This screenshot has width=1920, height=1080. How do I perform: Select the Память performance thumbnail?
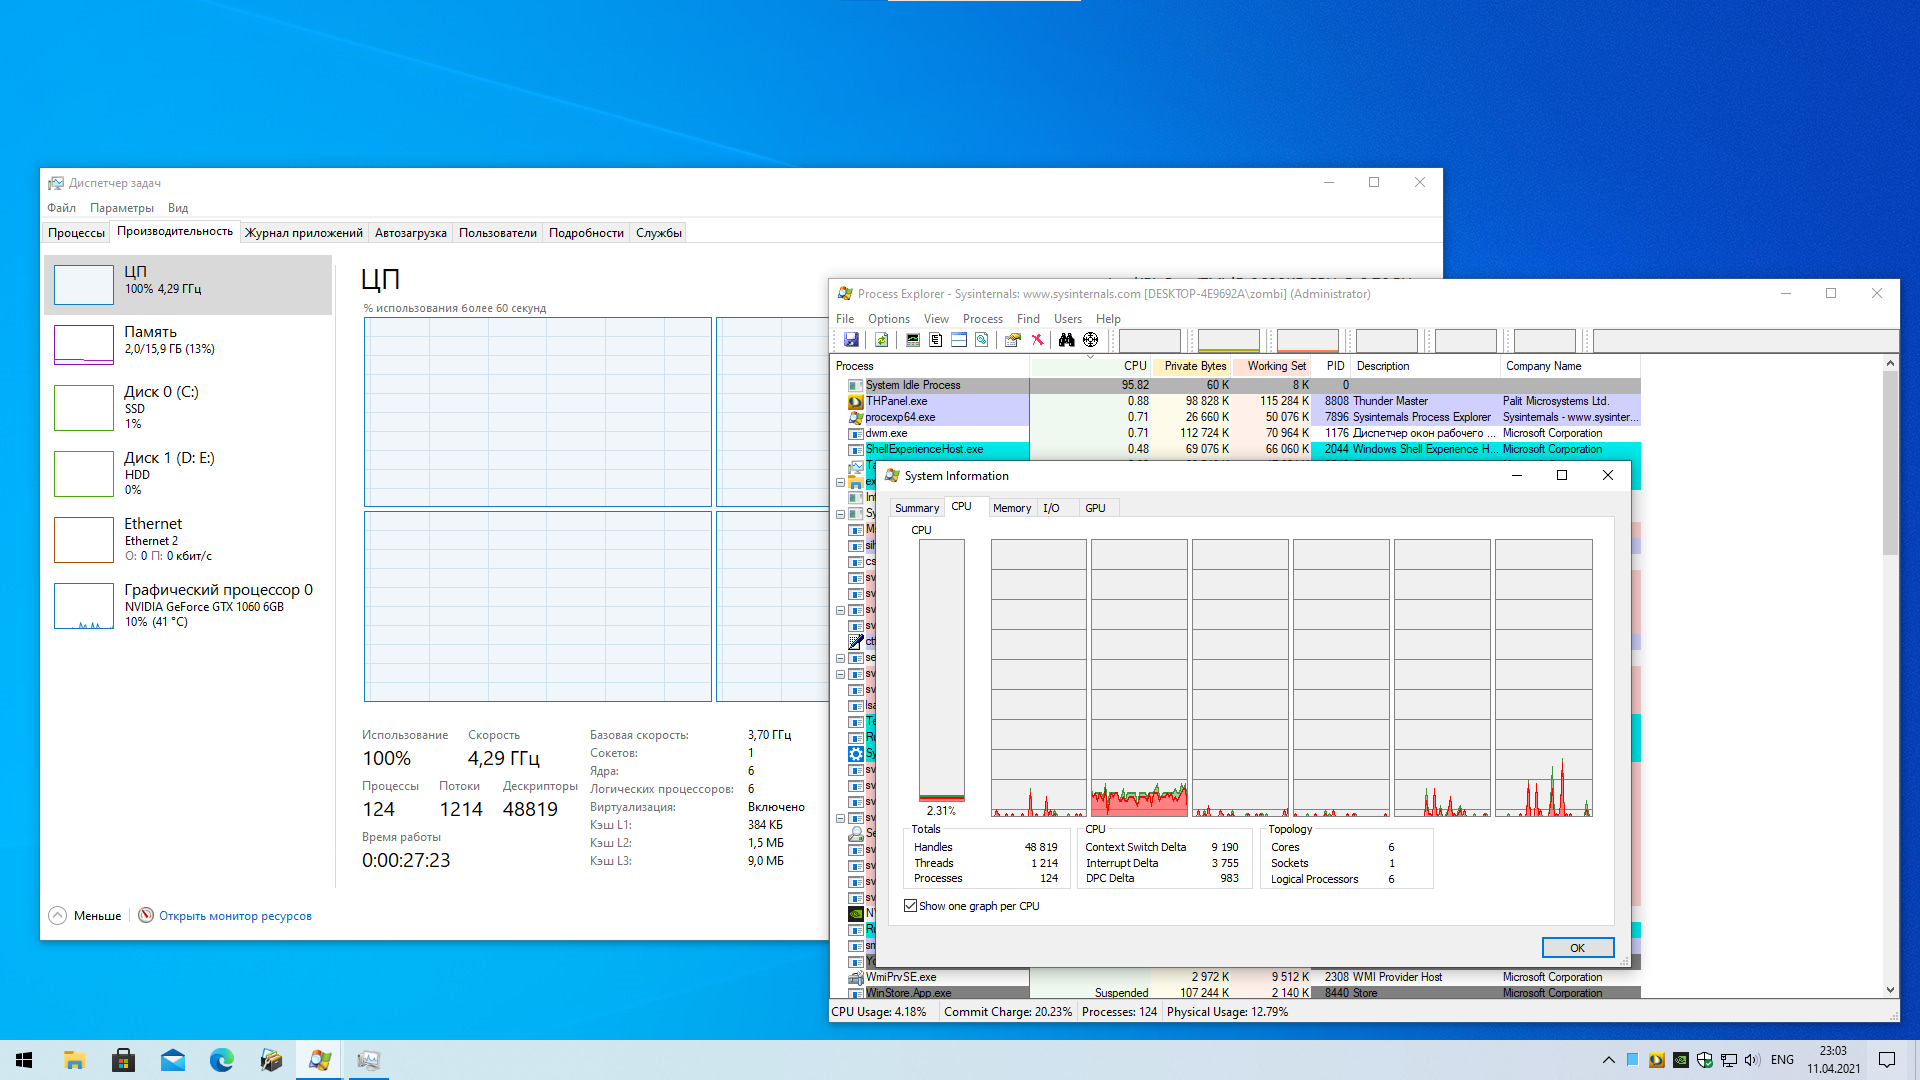[x=84, y=344]
